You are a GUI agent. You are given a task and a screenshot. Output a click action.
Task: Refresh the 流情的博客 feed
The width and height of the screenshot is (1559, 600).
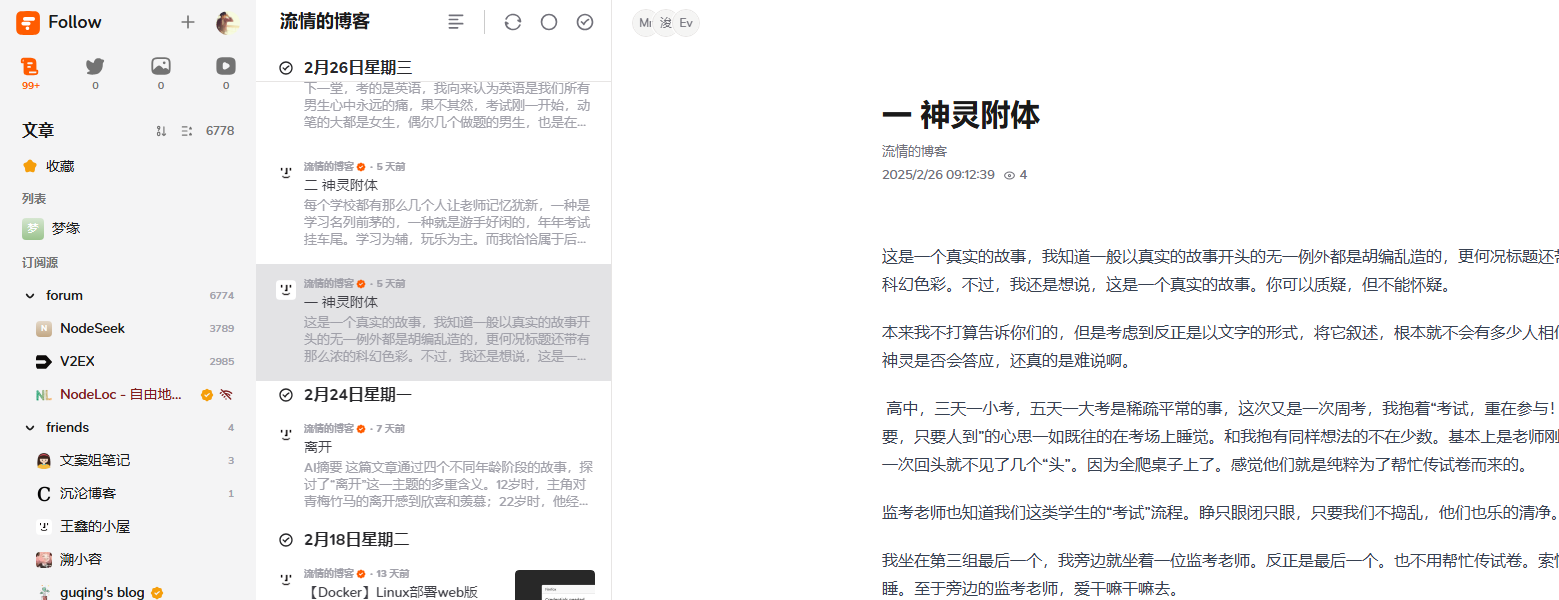(513, 22)
